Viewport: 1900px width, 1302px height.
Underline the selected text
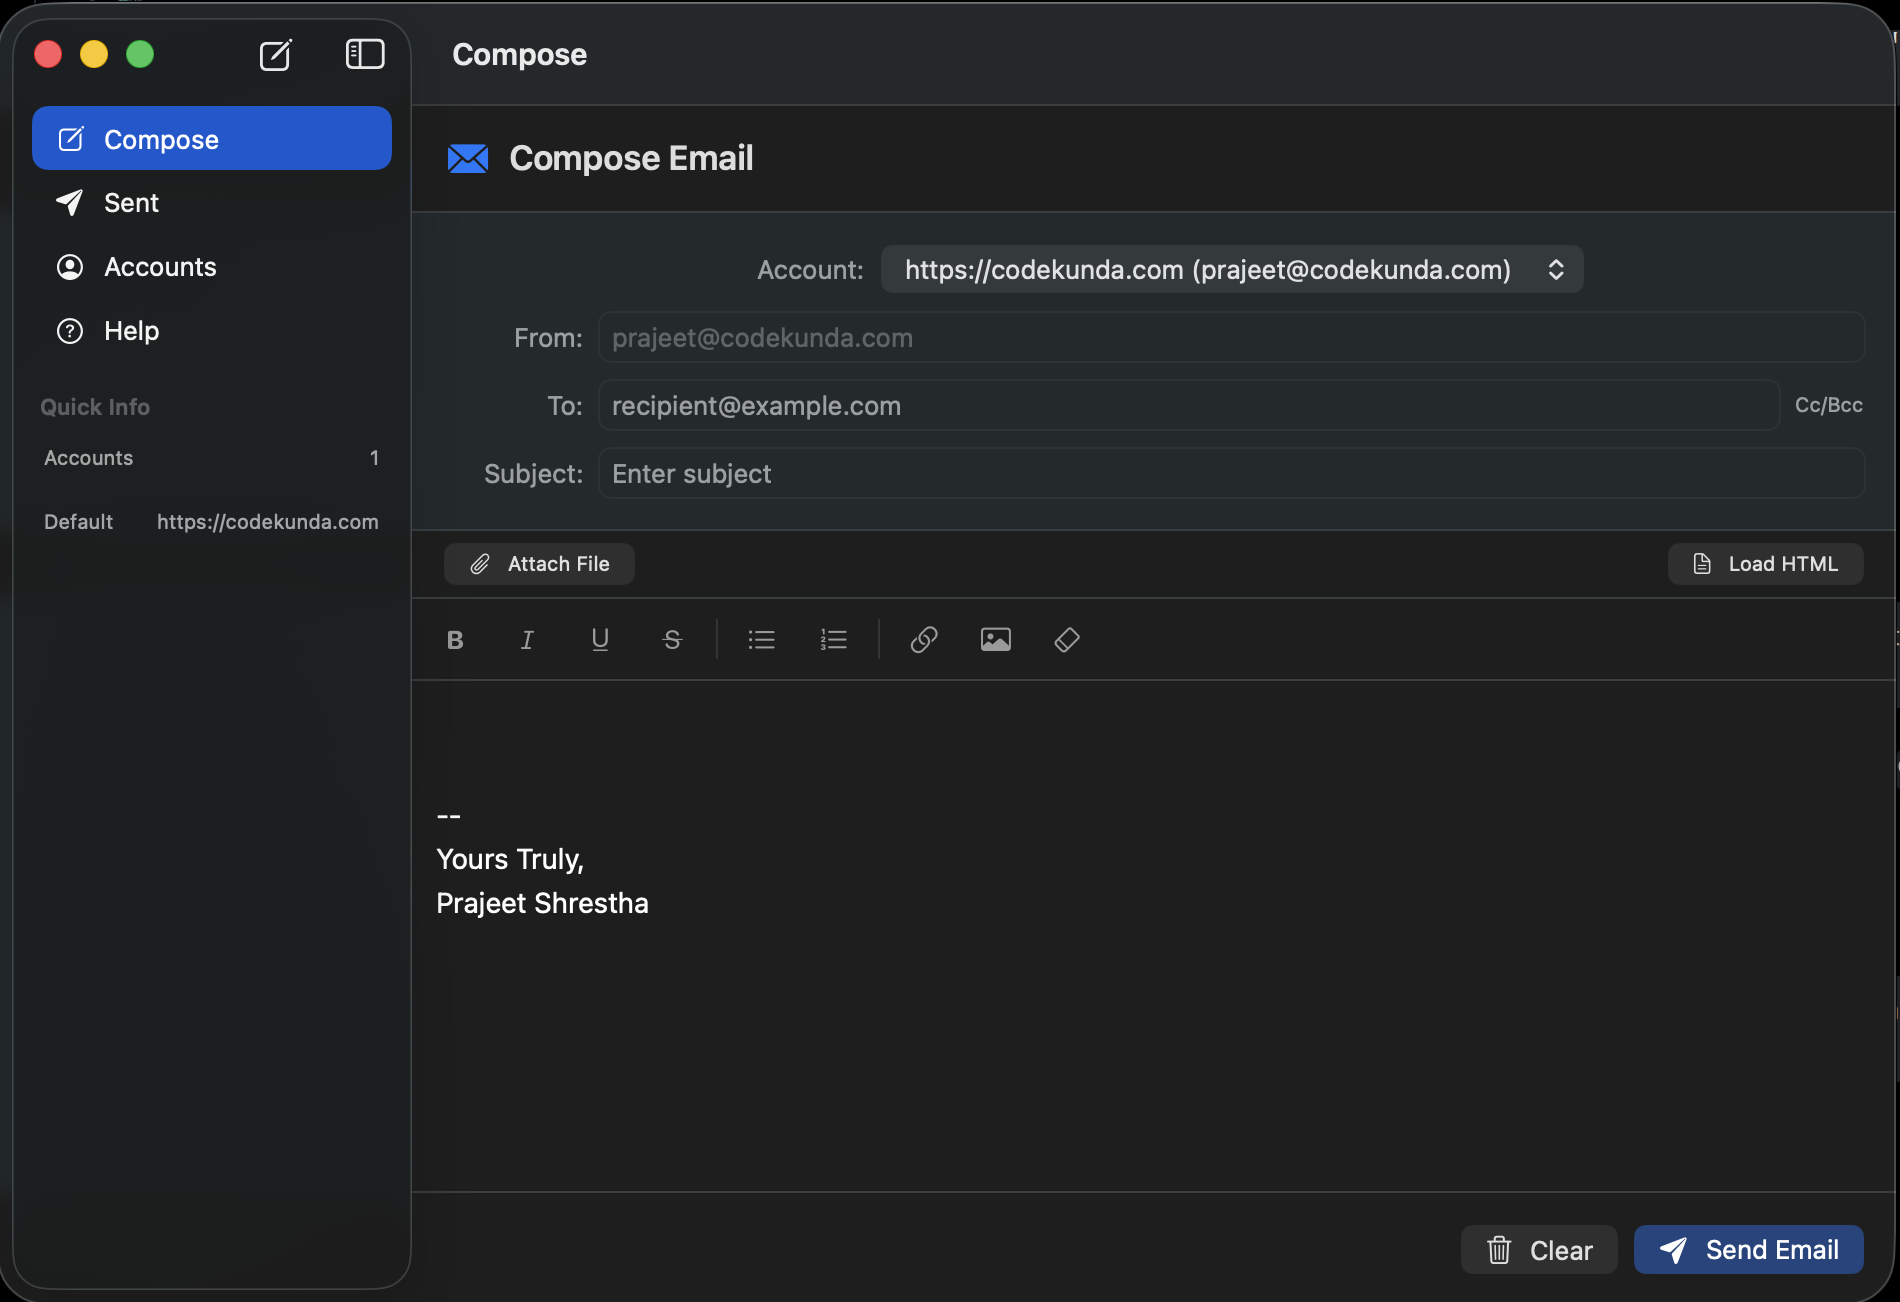click(x=599, y=640)
